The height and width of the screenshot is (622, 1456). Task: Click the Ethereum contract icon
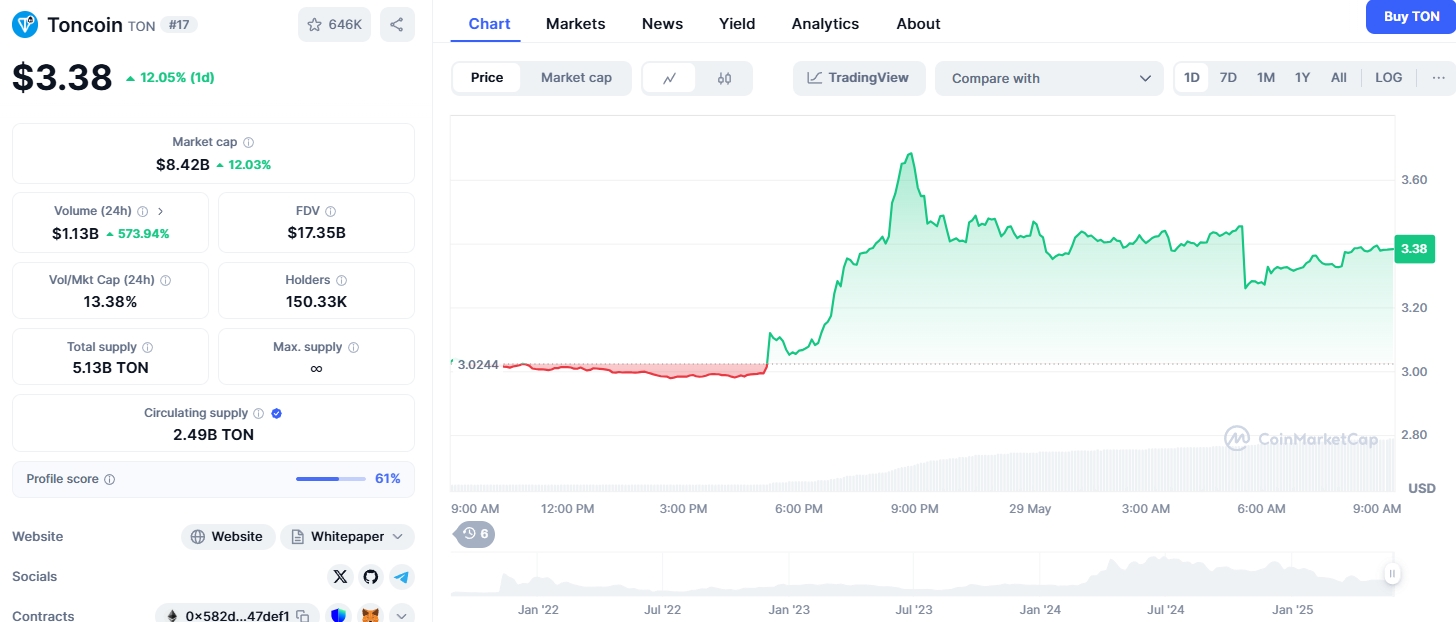(171, 616)
